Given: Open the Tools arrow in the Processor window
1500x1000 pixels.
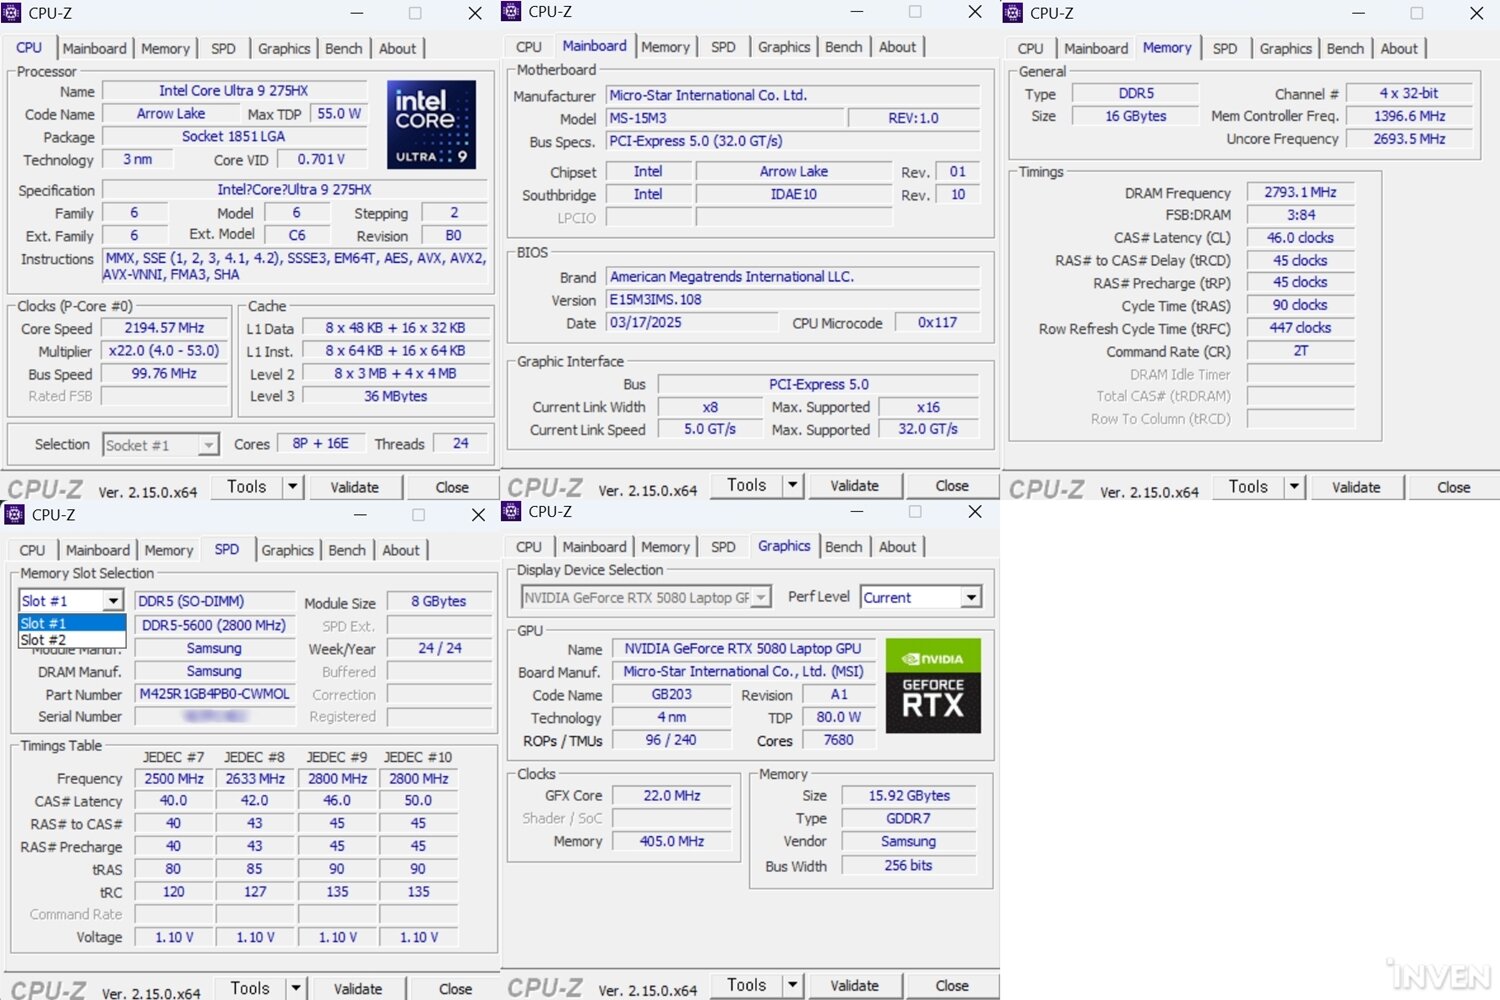Looking at the screenshot, I should [x=293, y=487].
